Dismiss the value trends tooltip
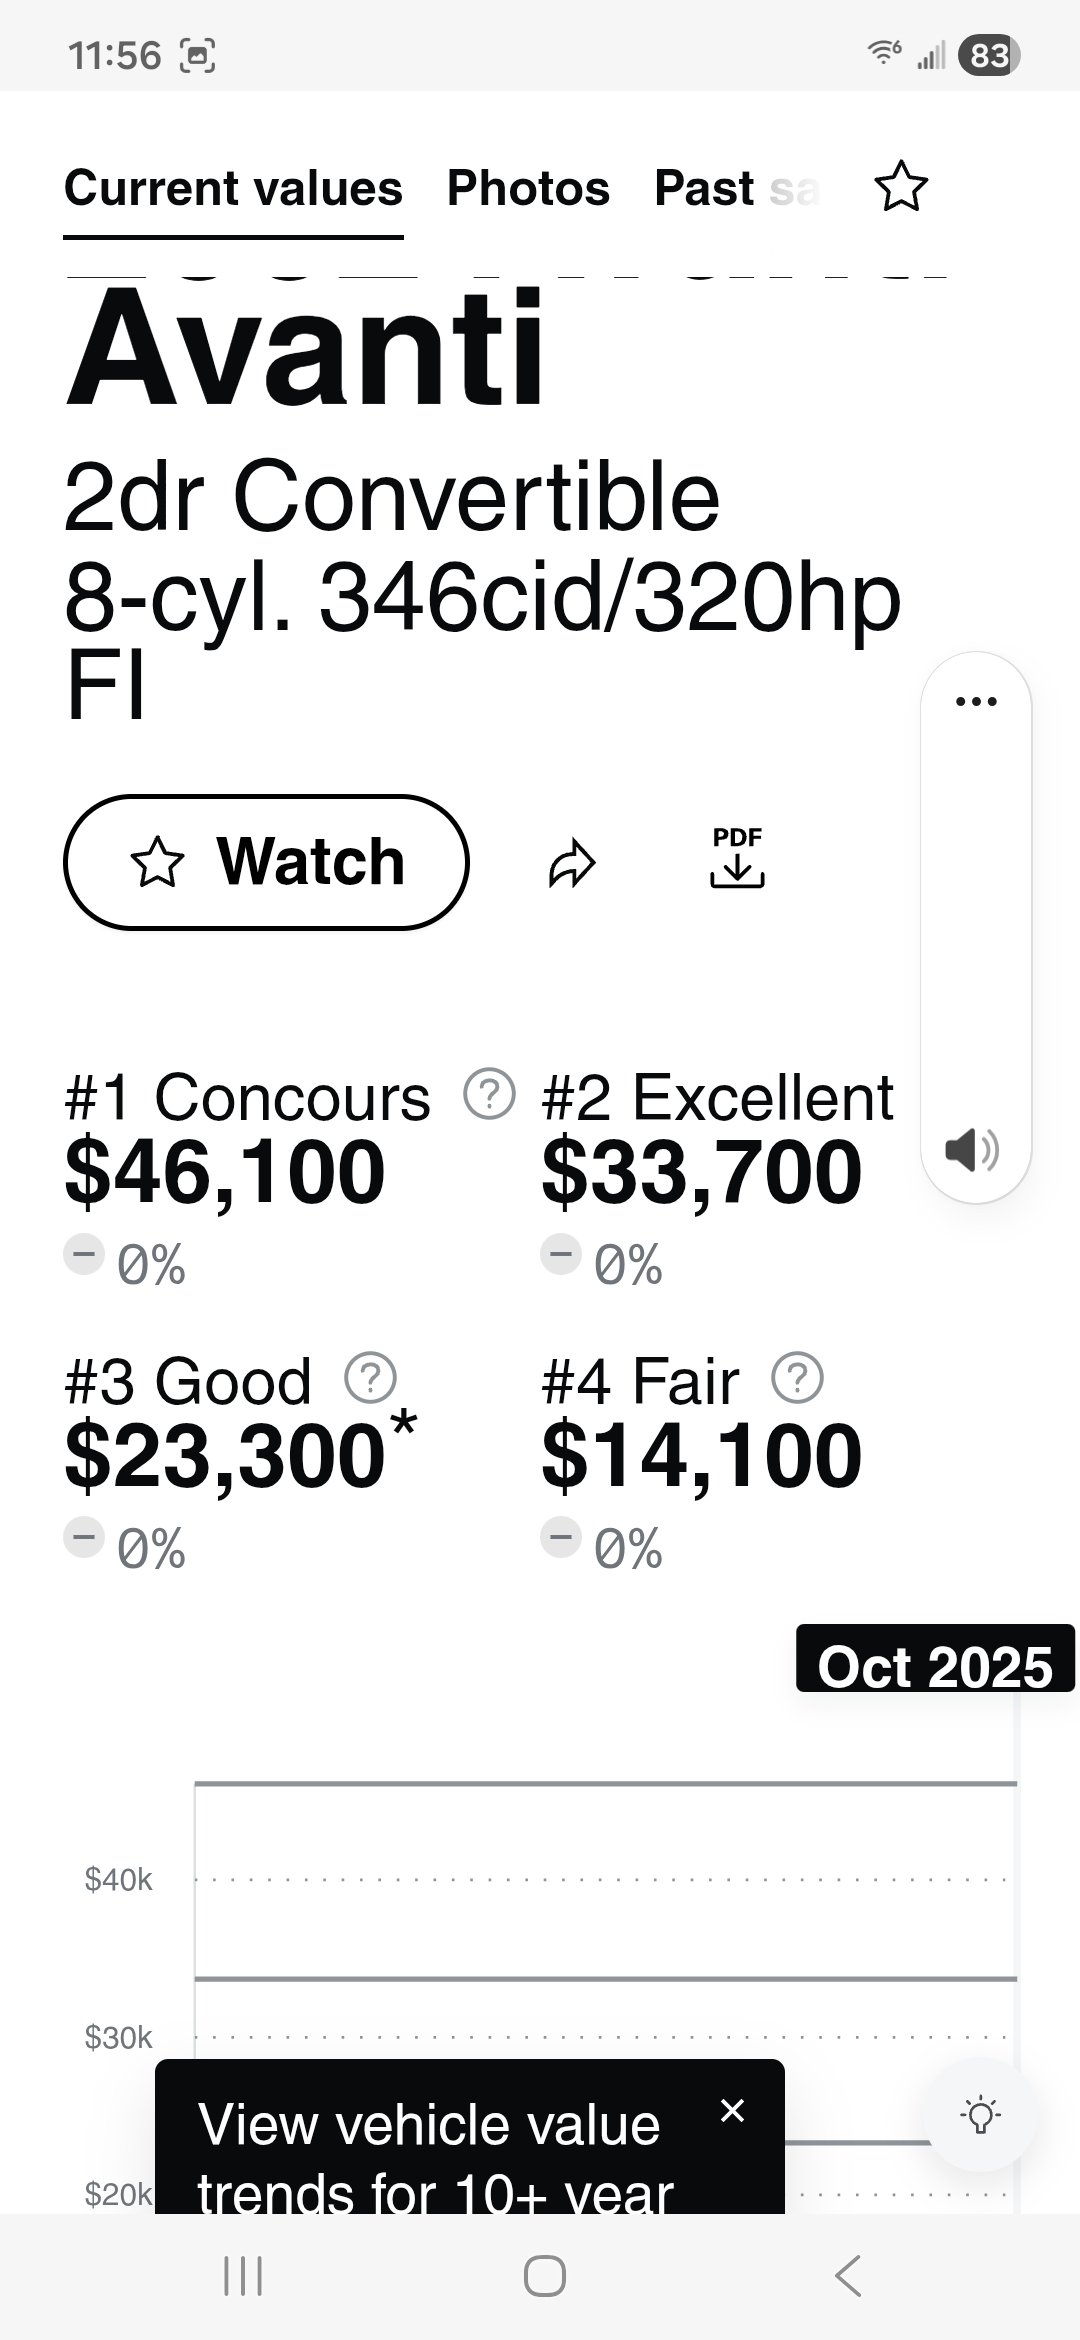The height and width of the screenshot is (2340, 1080). coord(733,2111)
